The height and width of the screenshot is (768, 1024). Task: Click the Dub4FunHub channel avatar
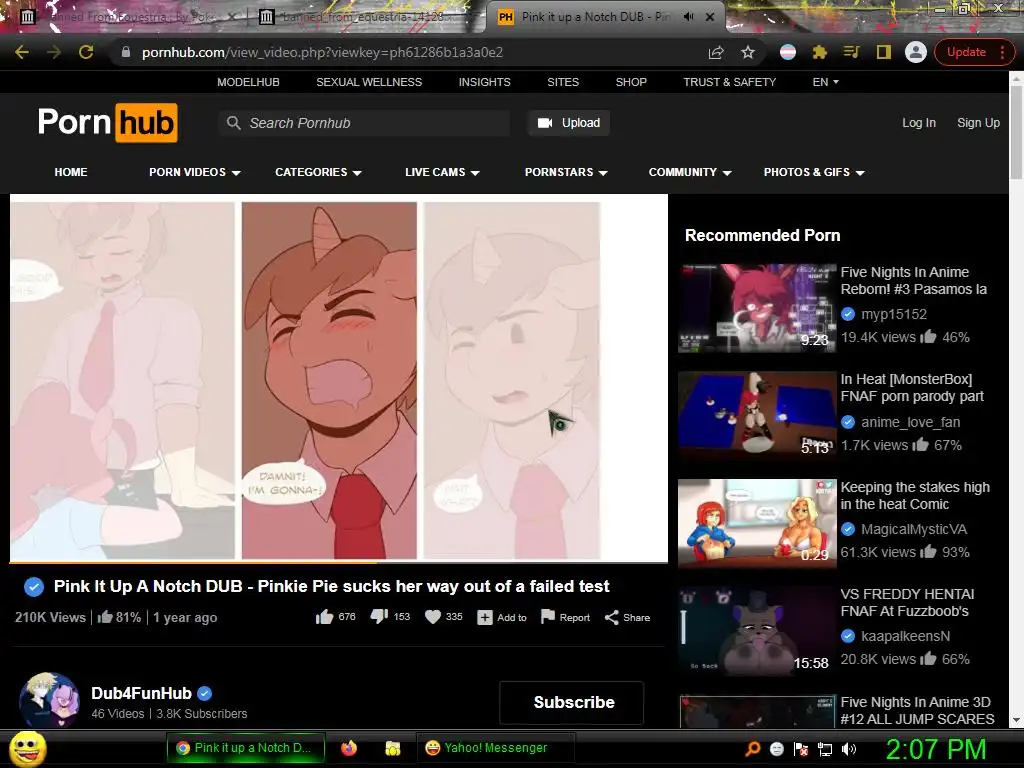click(49, 702)
